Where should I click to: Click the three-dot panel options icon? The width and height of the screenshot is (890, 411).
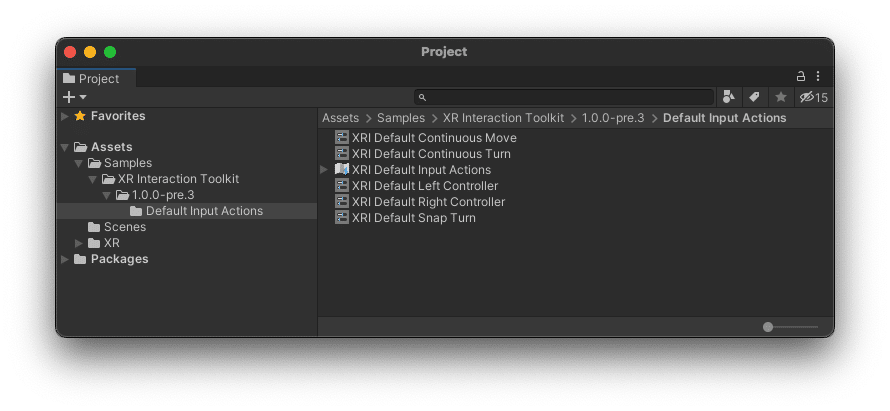[x=818, y=76]
